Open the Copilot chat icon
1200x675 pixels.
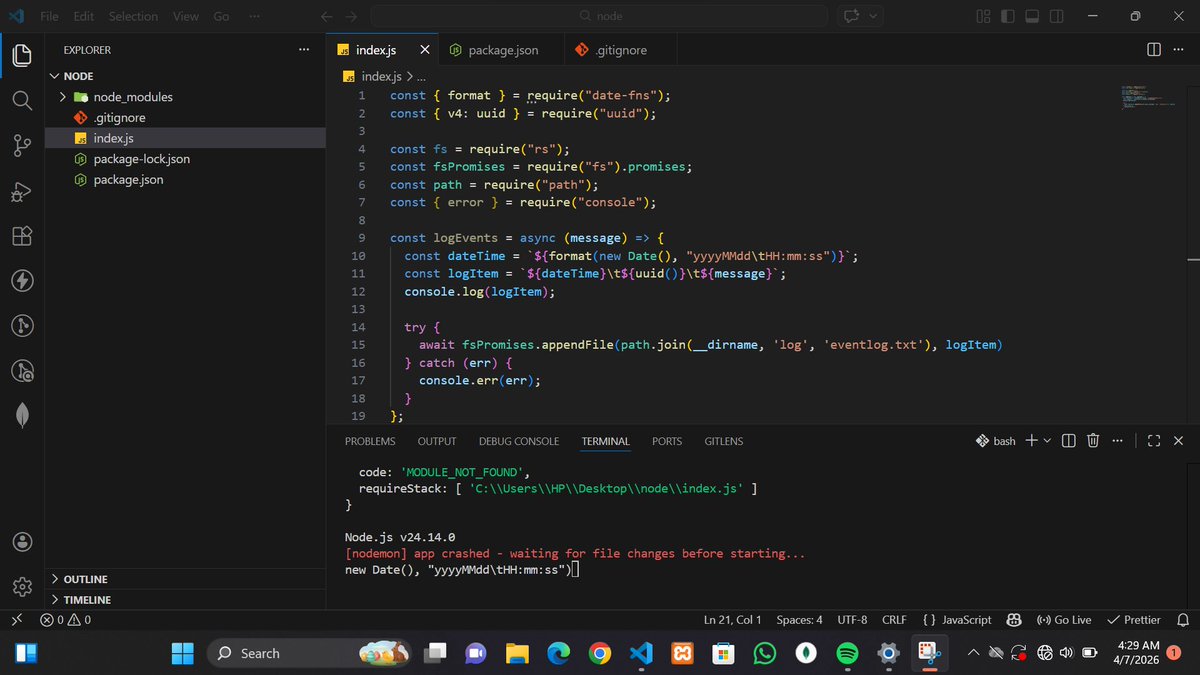[853, 16]
